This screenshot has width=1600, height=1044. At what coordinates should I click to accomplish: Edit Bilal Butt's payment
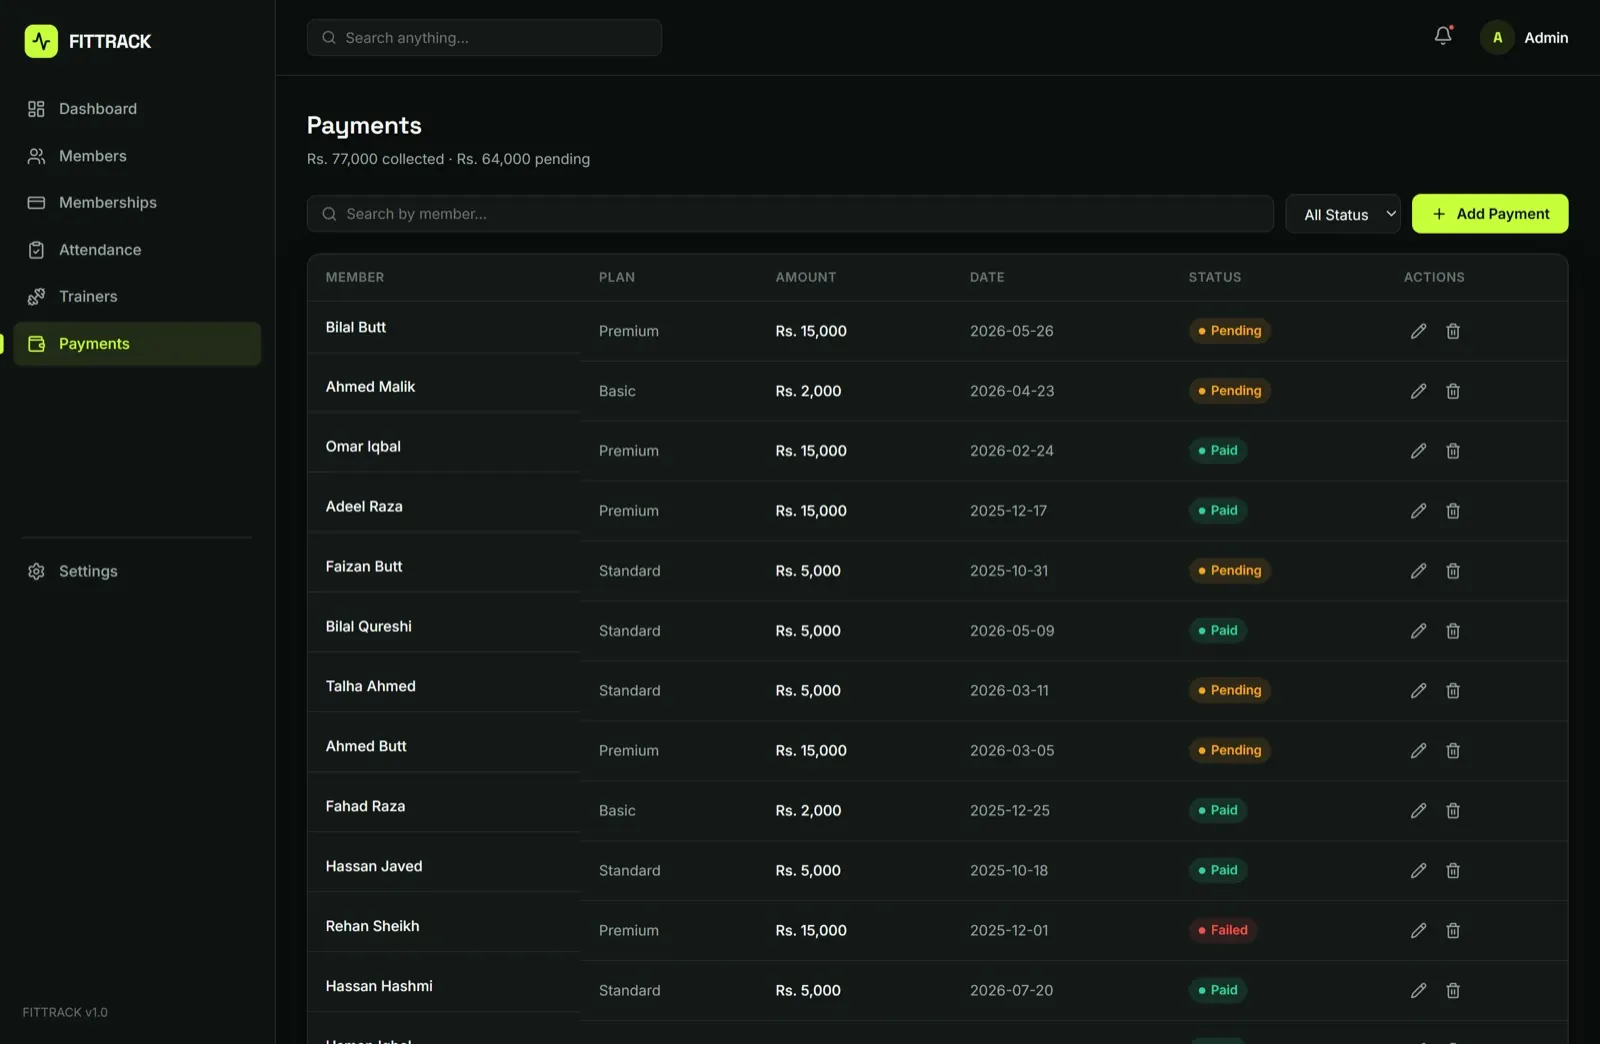click(1418, 331)
